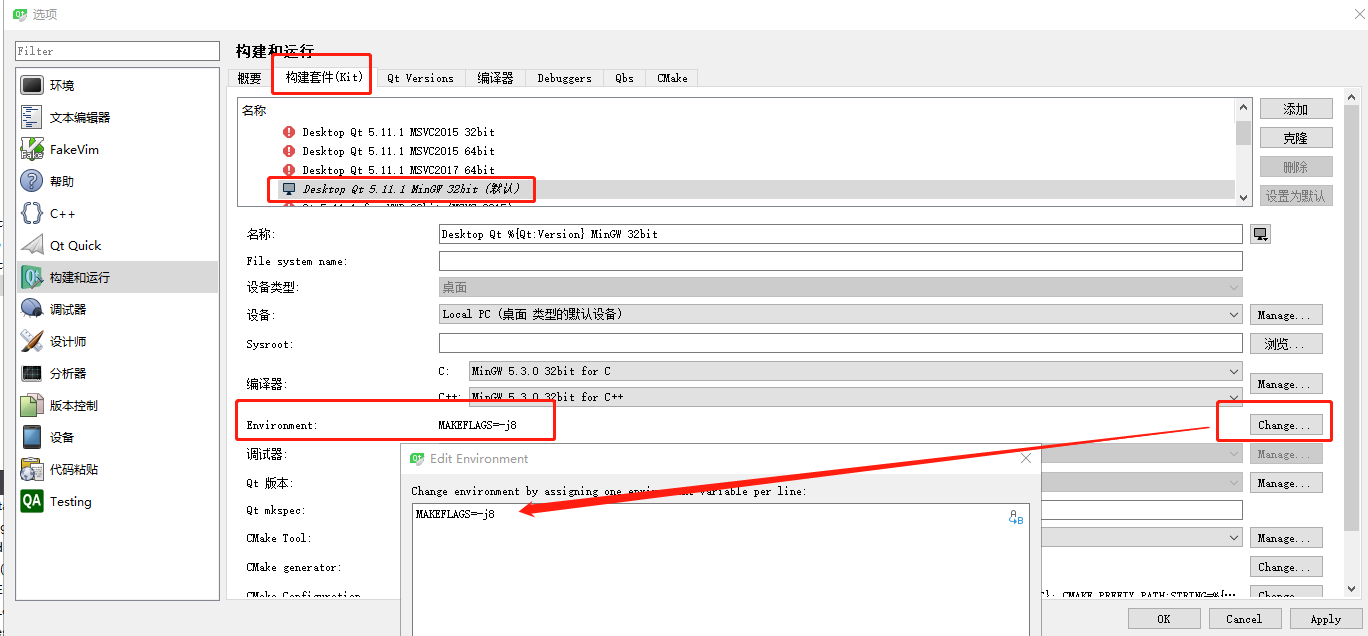
Task: Select the Testing QA category
Action: click(x=119, y=502)
